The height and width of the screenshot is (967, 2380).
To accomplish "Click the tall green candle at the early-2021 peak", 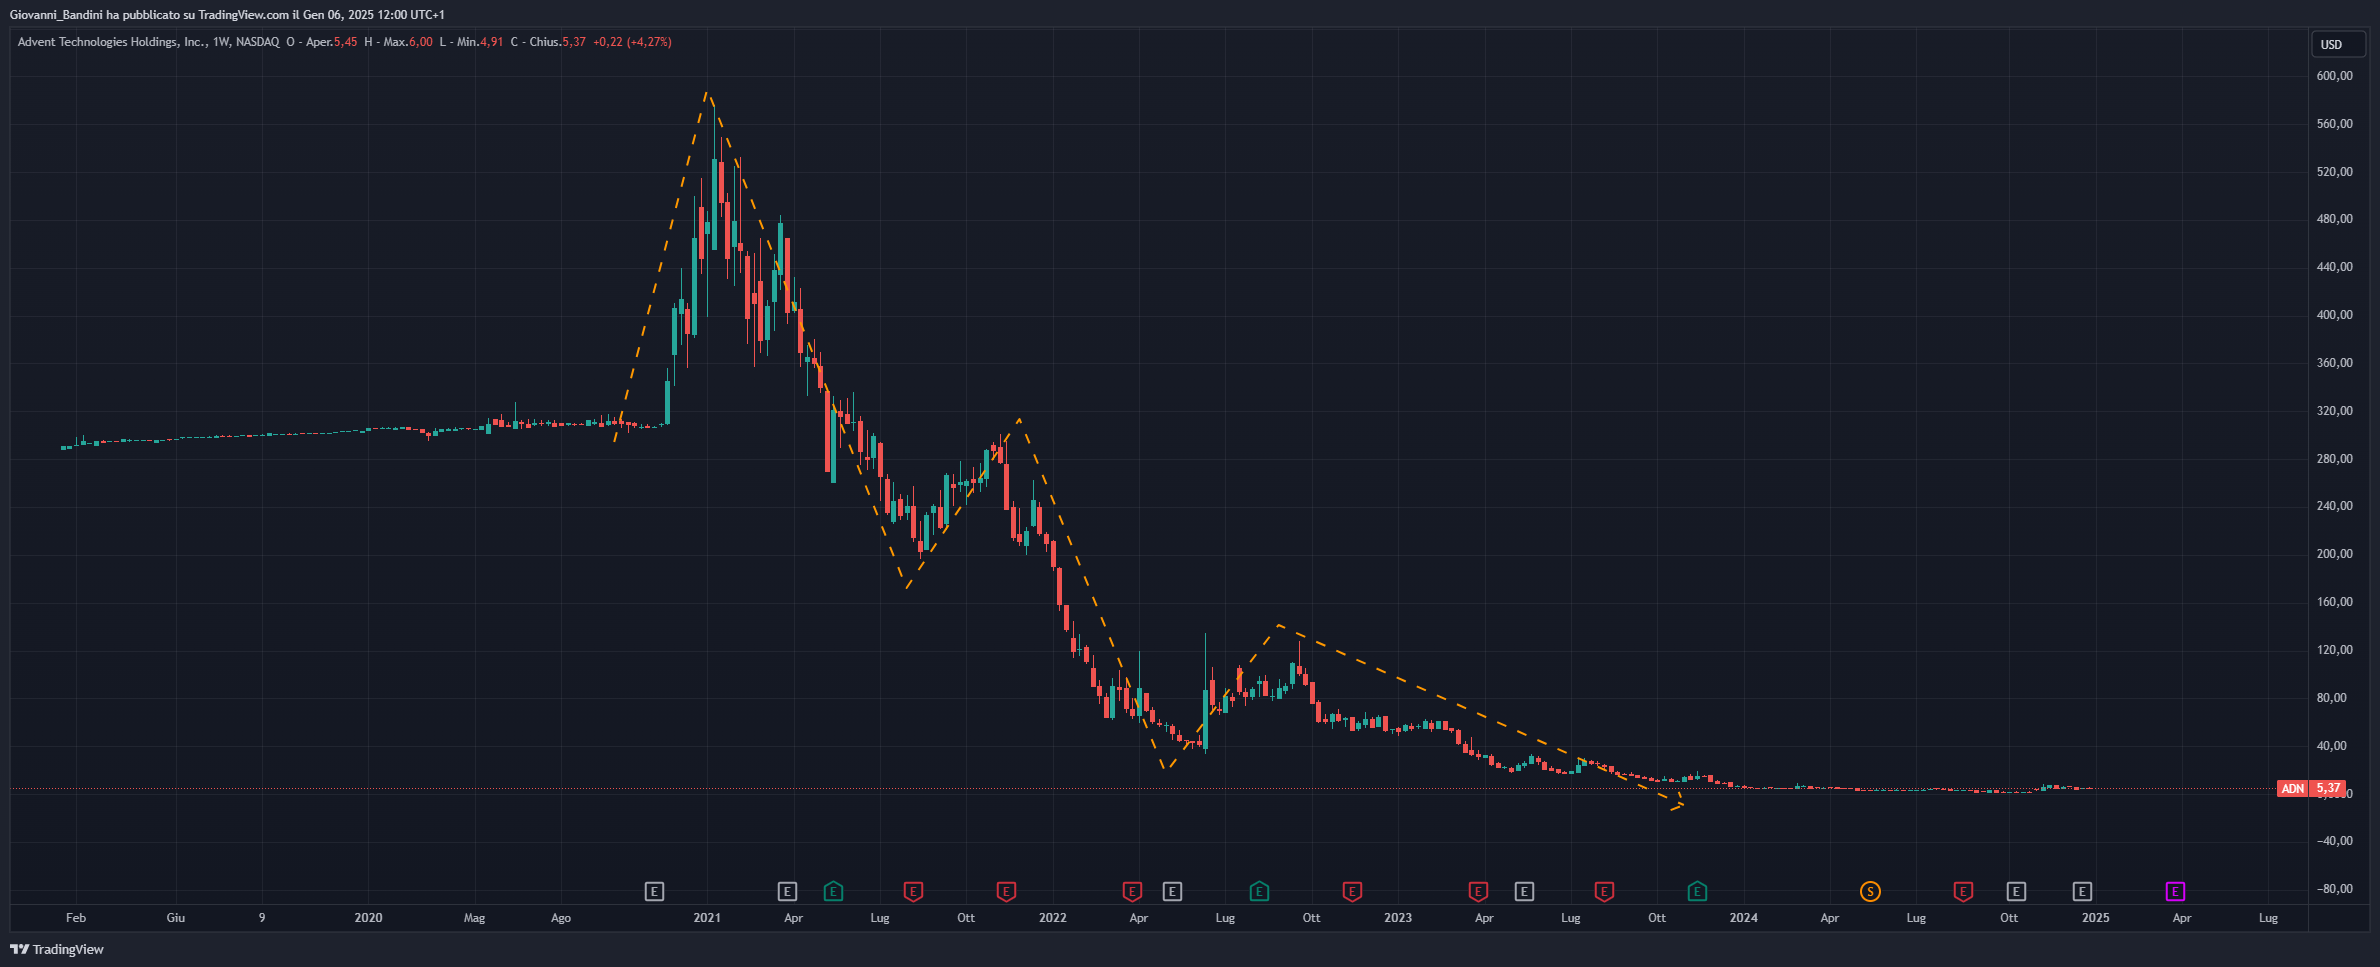I will [715, 205].
